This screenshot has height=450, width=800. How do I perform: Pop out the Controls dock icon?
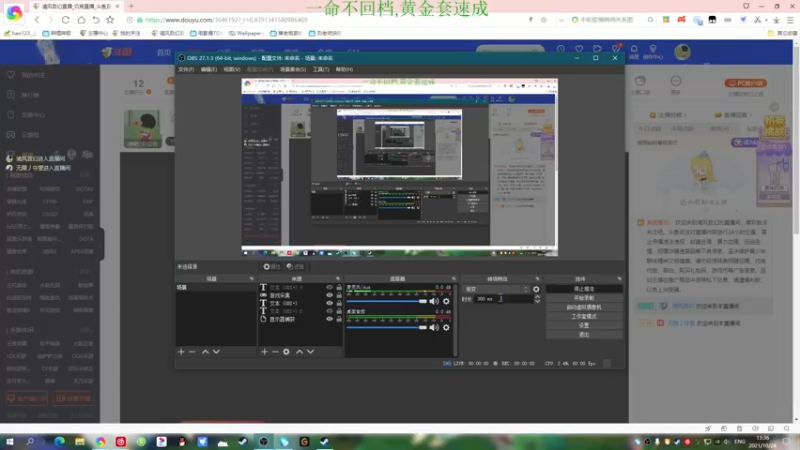coord(619,279)
